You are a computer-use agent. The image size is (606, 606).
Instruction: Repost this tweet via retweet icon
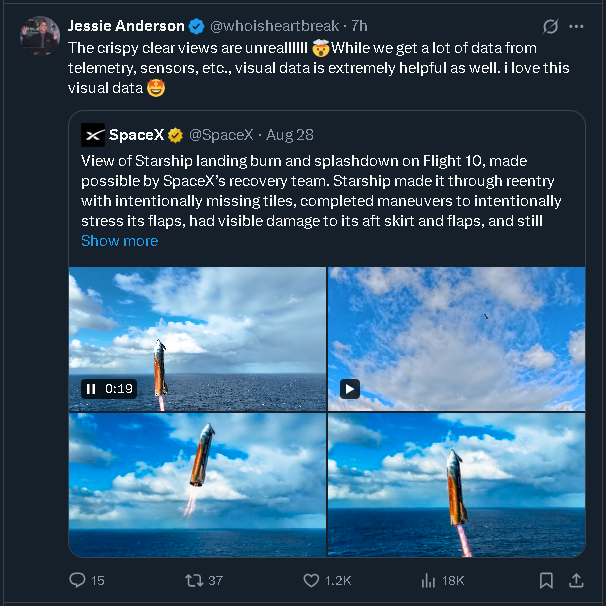[x=195, y=580]
